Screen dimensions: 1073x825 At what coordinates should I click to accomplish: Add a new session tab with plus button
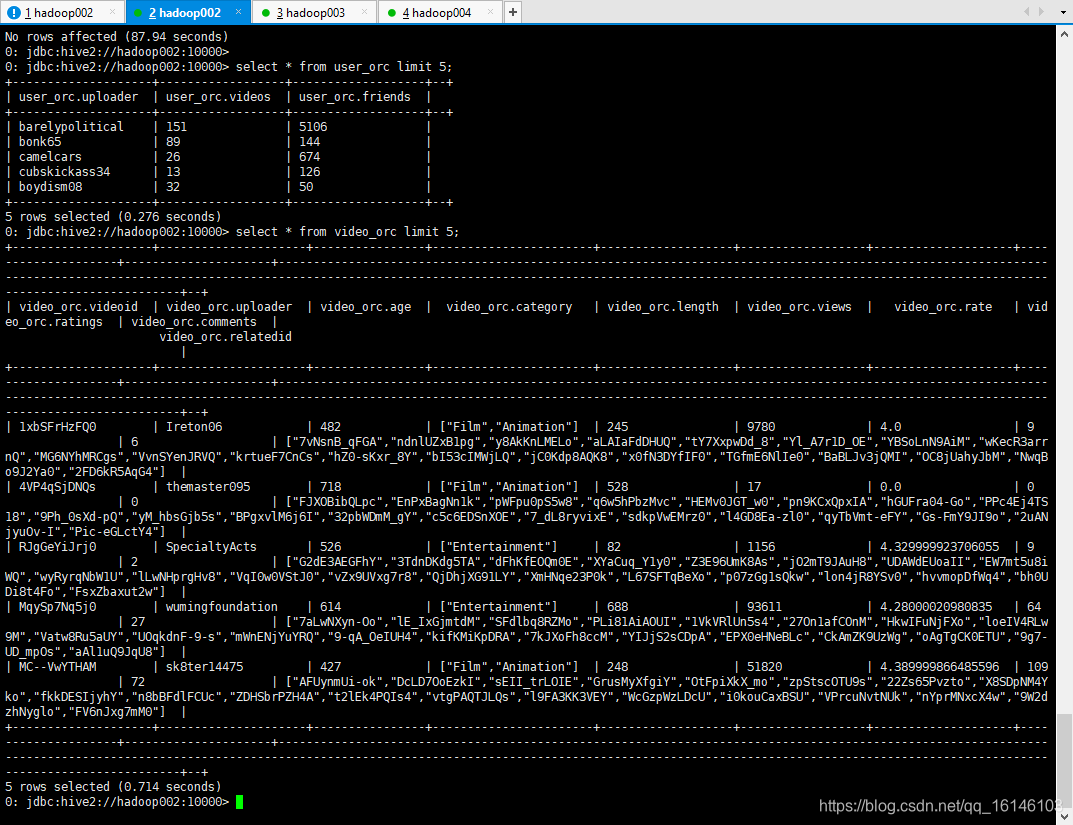(x=513, y=12)
